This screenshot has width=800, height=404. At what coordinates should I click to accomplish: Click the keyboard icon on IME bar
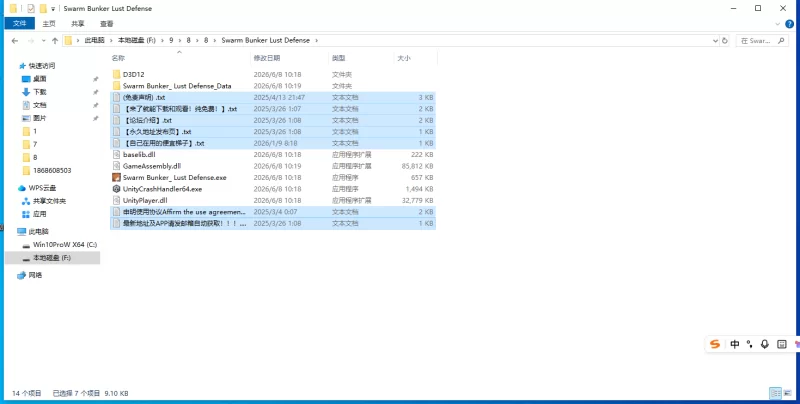(782, 344)
